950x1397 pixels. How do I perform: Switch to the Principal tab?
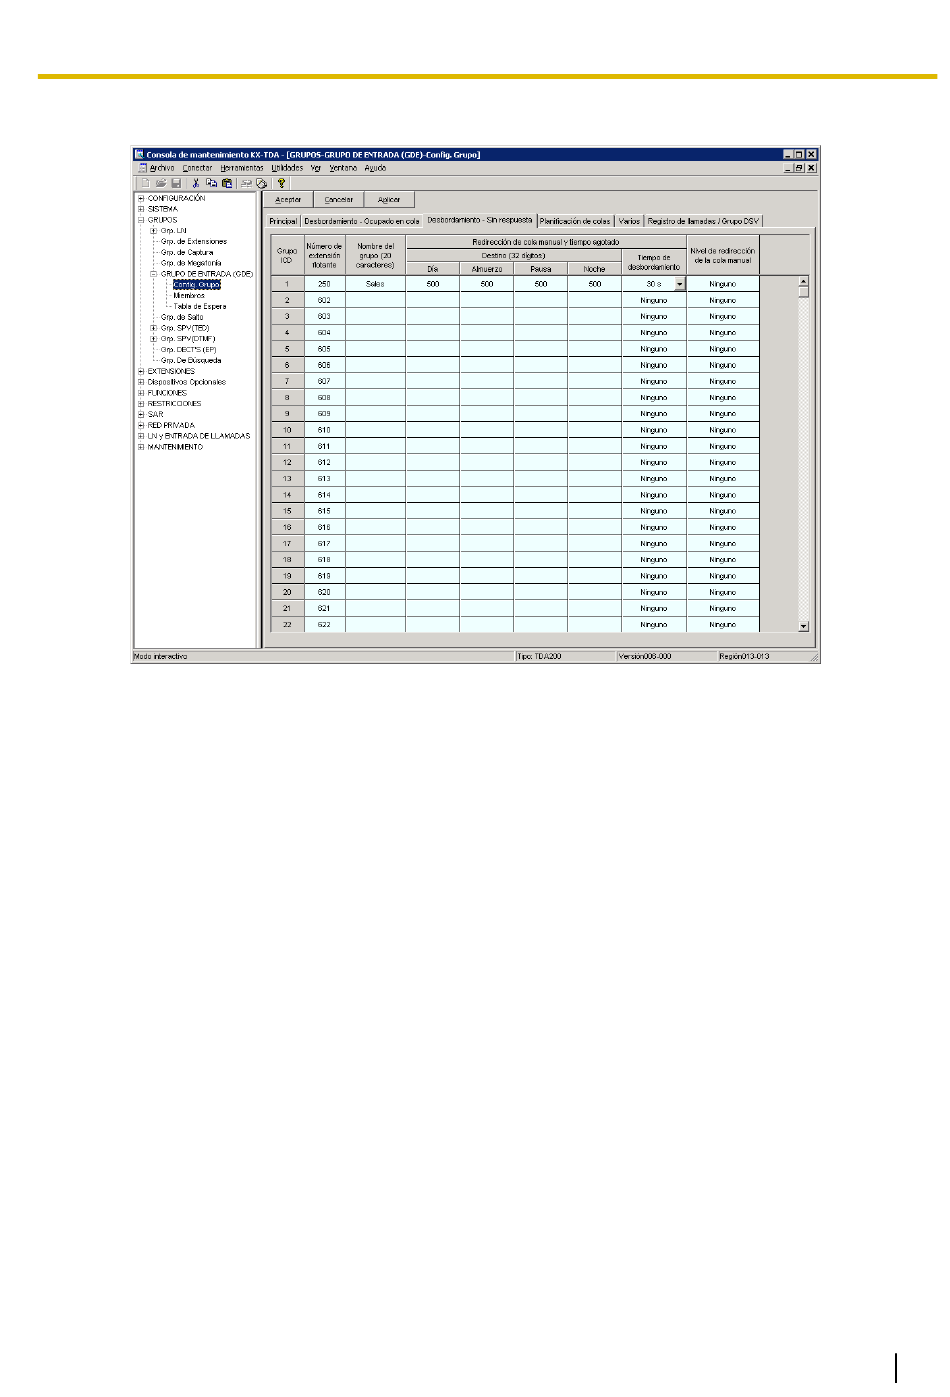(283, 221)
